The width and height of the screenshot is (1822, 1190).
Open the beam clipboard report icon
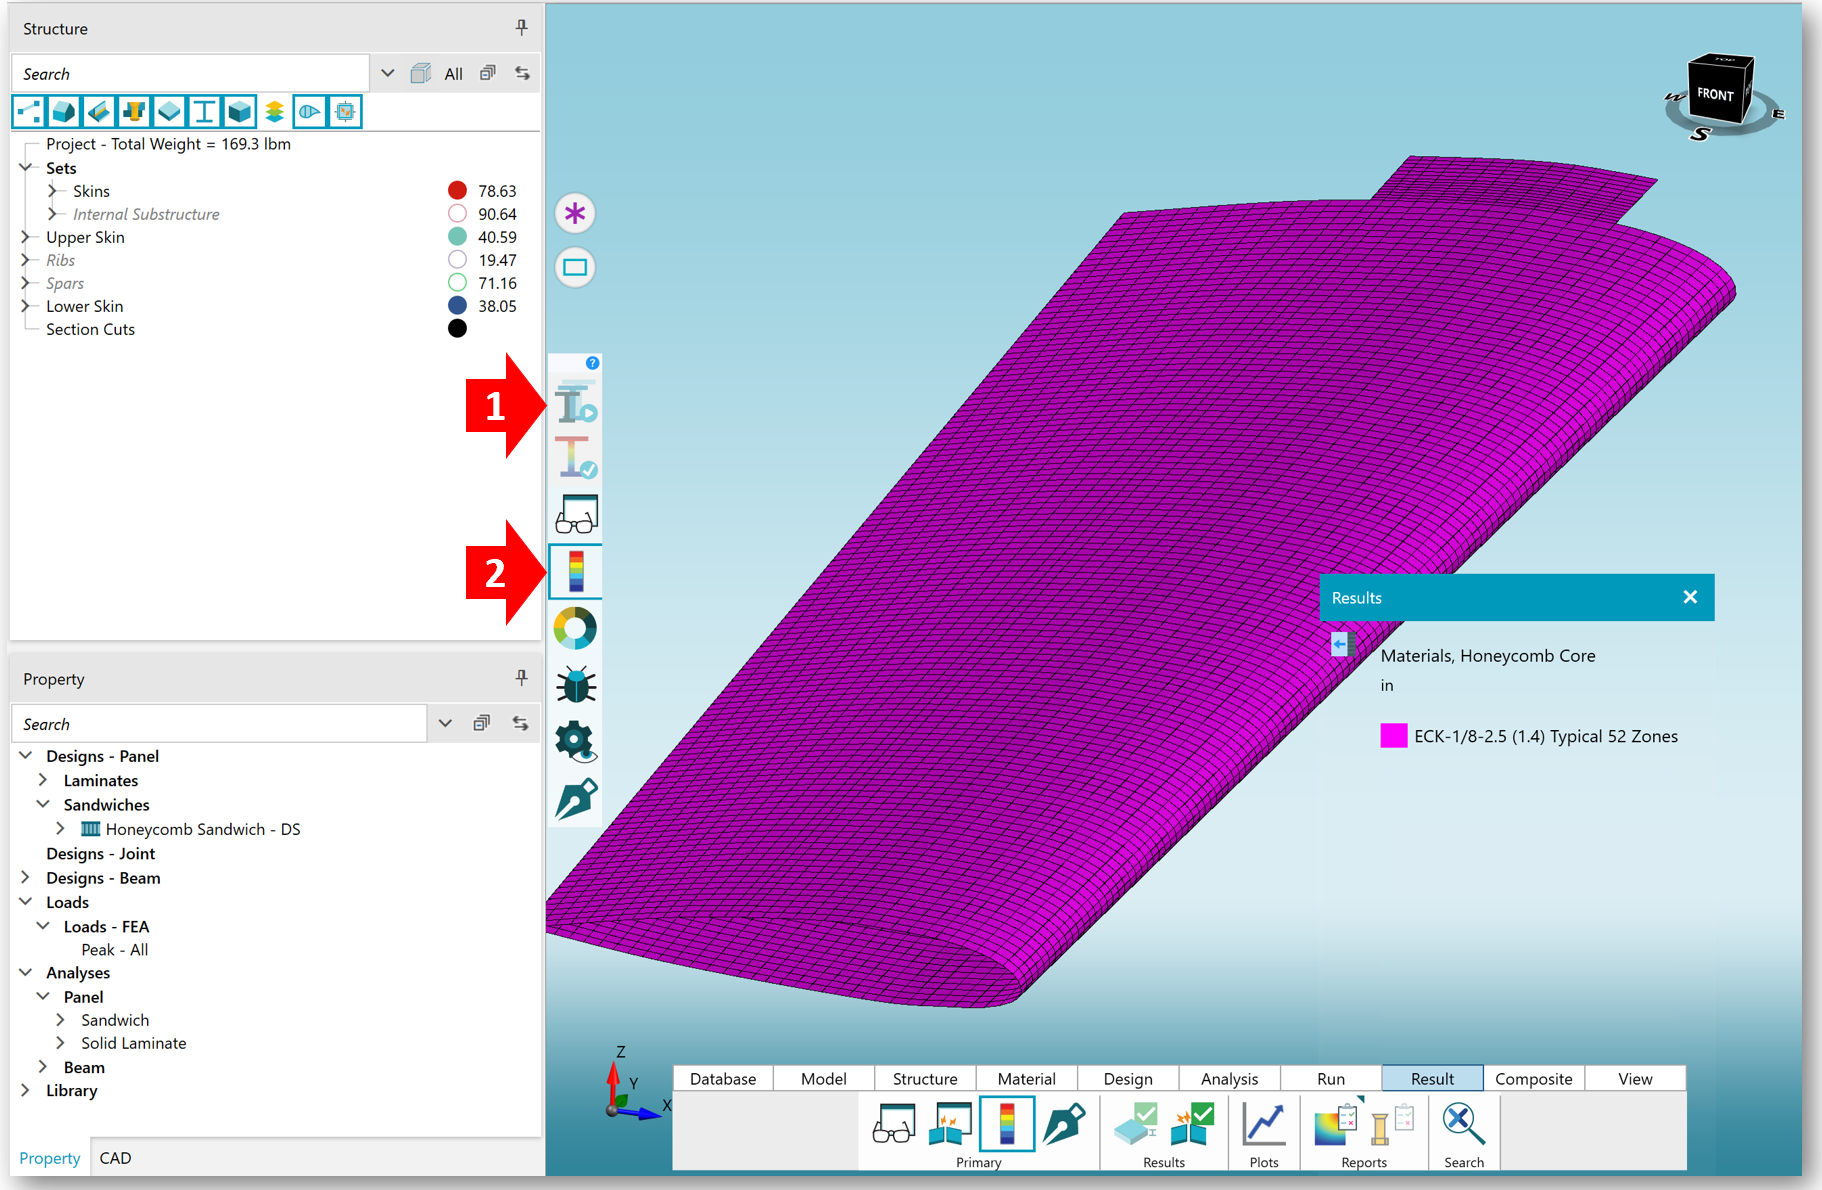click(x=1392, y=1124)
